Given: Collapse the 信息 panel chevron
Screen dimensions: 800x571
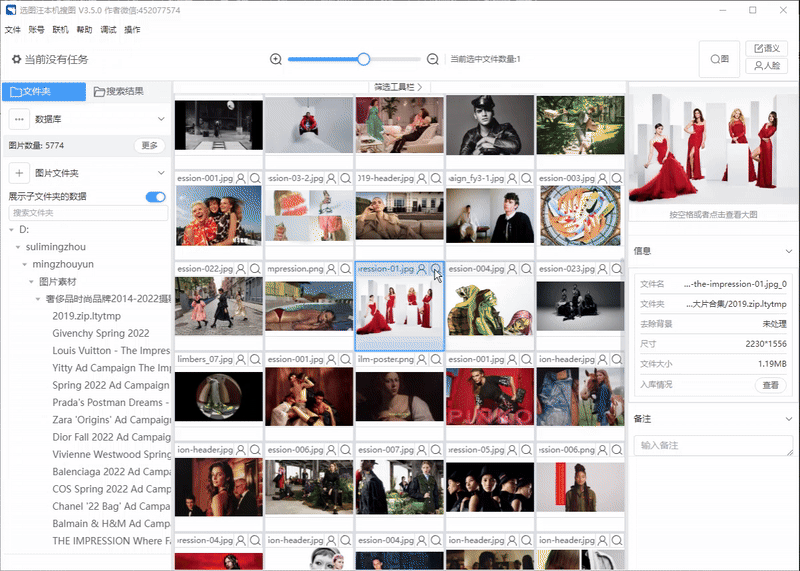Looking at the screenshot, I should (788, 251).
